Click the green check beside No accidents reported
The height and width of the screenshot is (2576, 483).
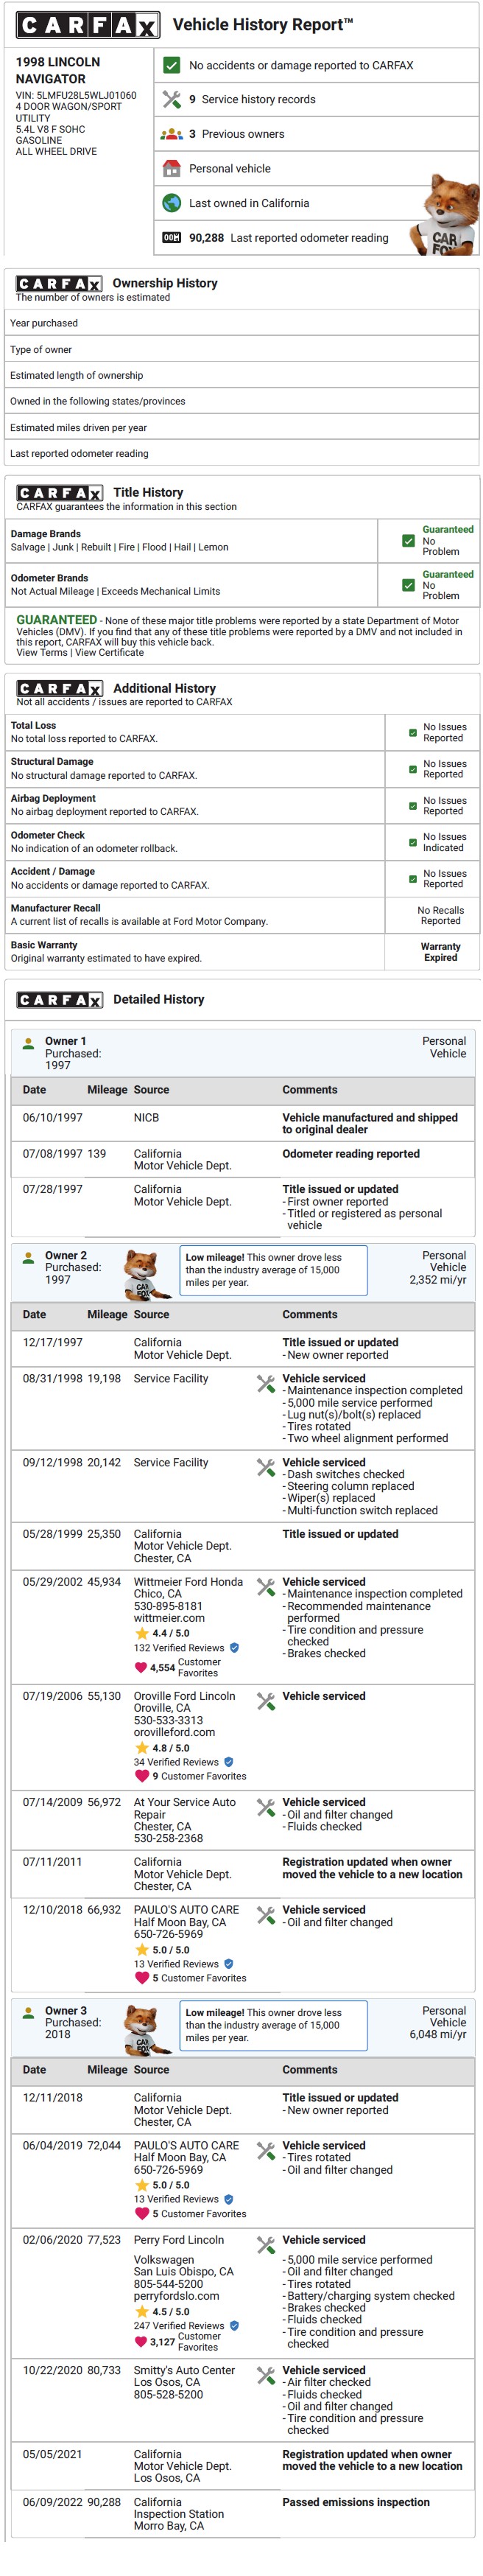coord(171,65)
